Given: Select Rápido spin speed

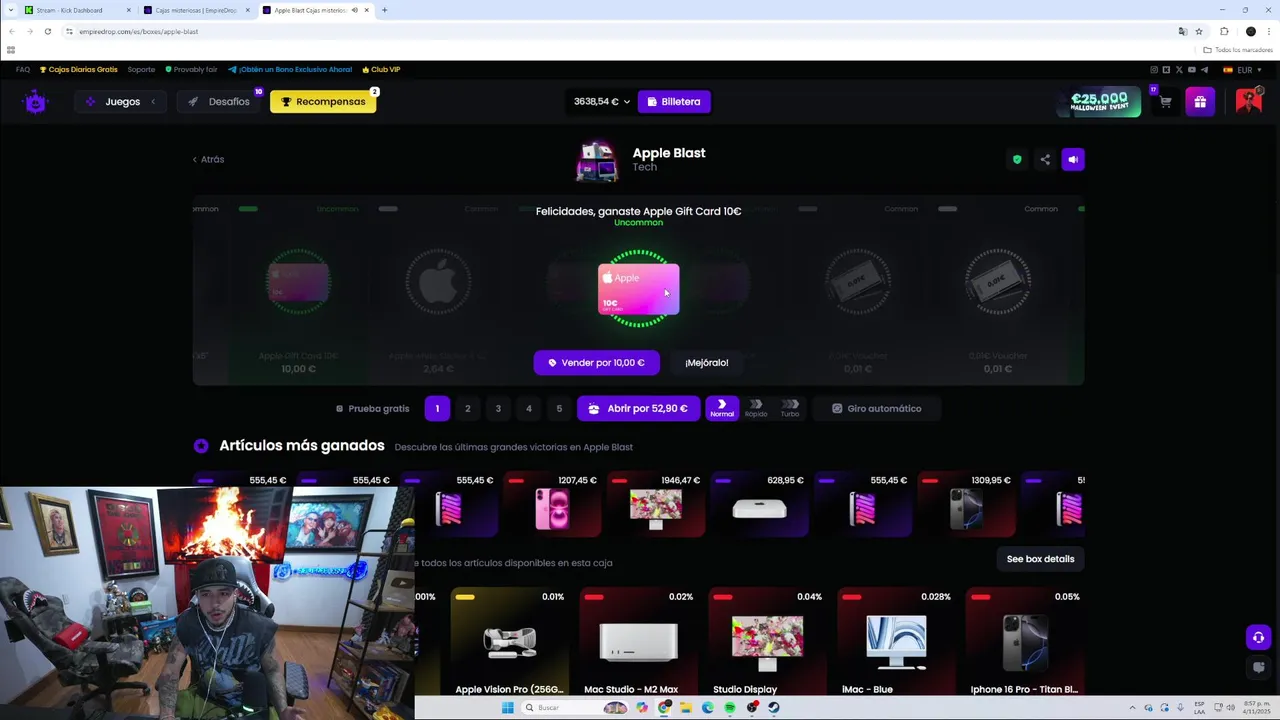Looking at the screenshot, I should [756, 408].
